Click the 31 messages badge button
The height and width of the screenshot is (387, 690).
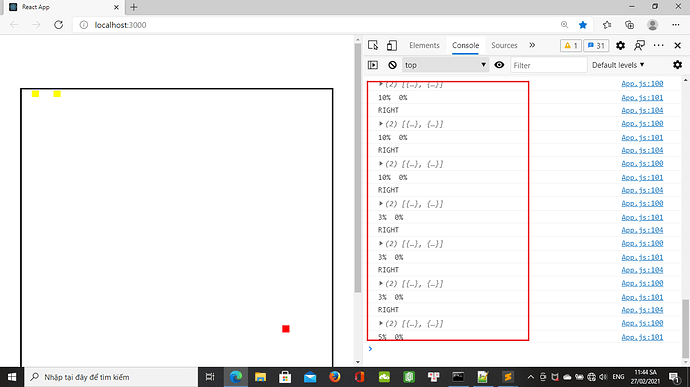coord(596,45)
